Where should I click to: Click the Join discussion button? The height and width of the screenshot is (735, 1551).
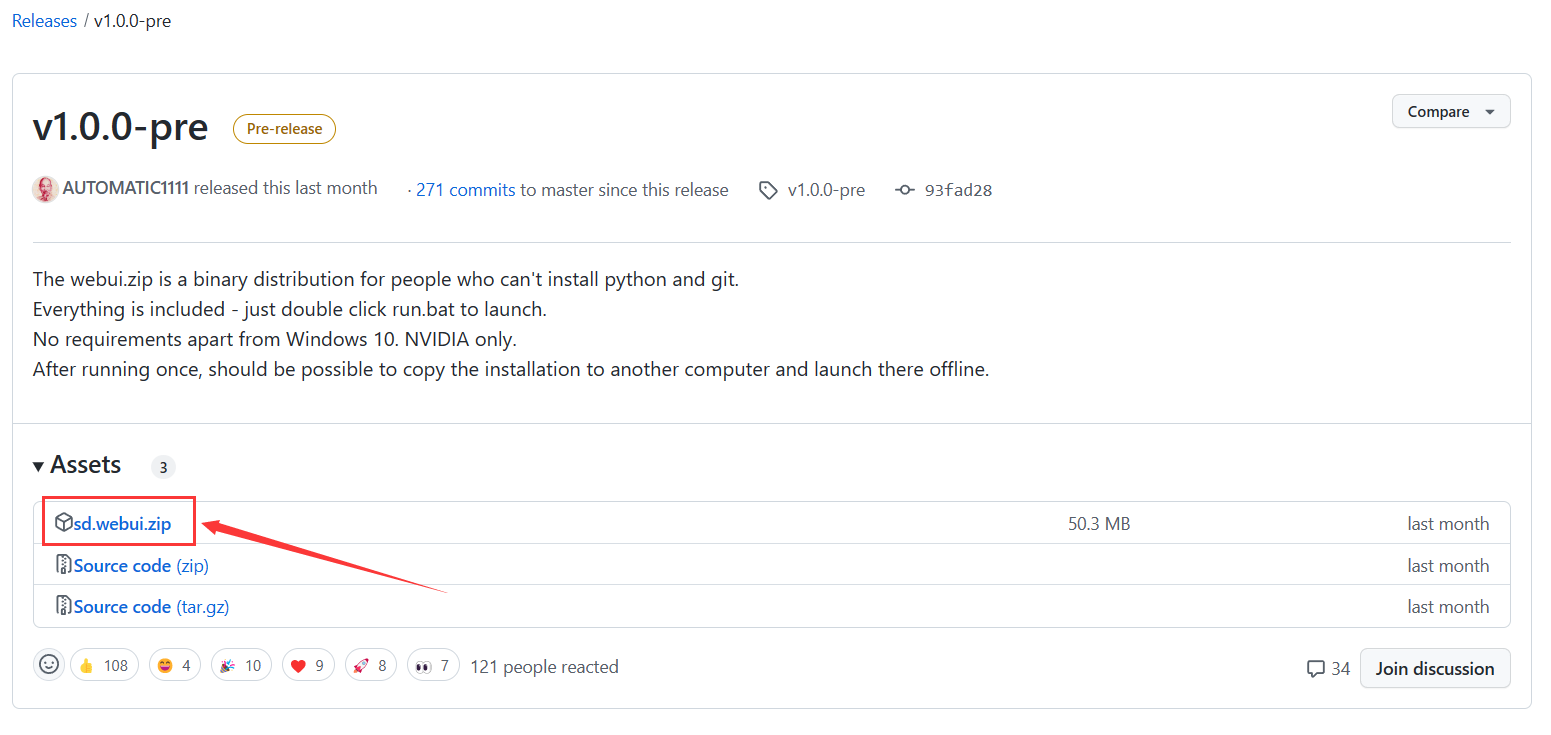tap(1435, 668)
